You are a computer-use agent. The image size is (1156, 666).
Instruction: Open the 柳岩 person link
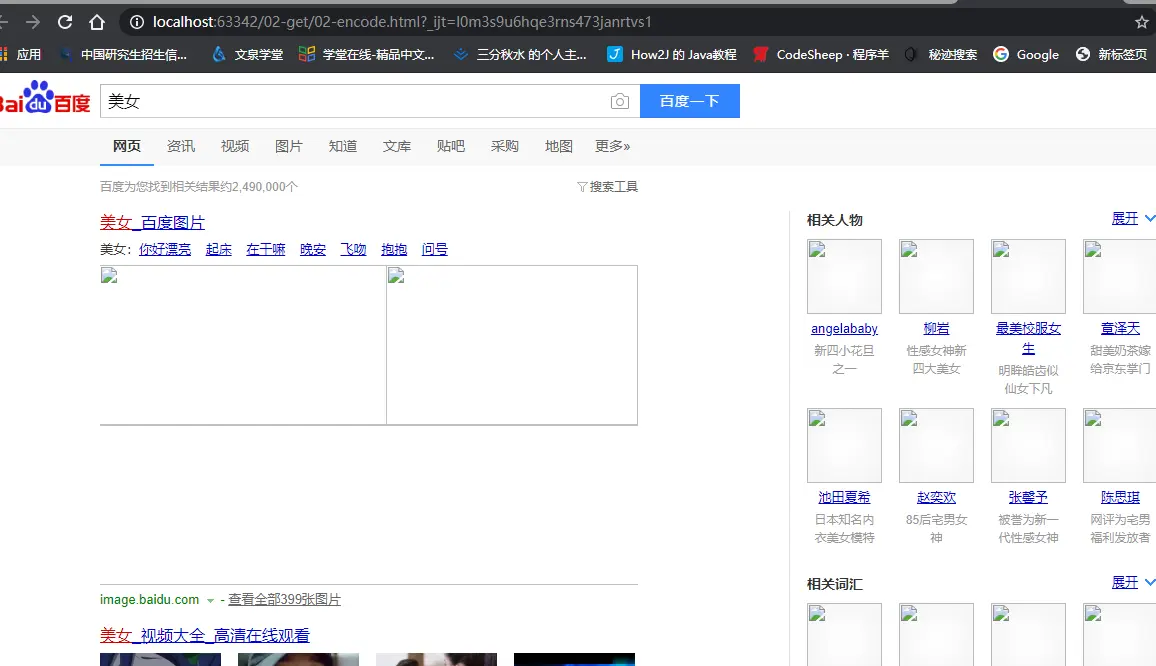tap(936, 329)
